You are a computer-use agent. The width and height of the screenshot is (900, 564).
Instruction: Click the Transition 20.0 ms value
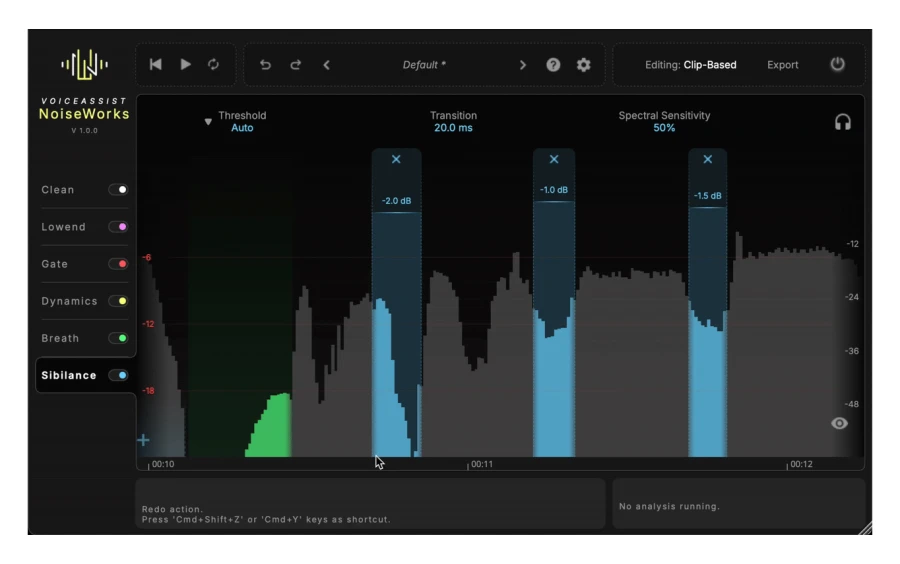point(453,128)
